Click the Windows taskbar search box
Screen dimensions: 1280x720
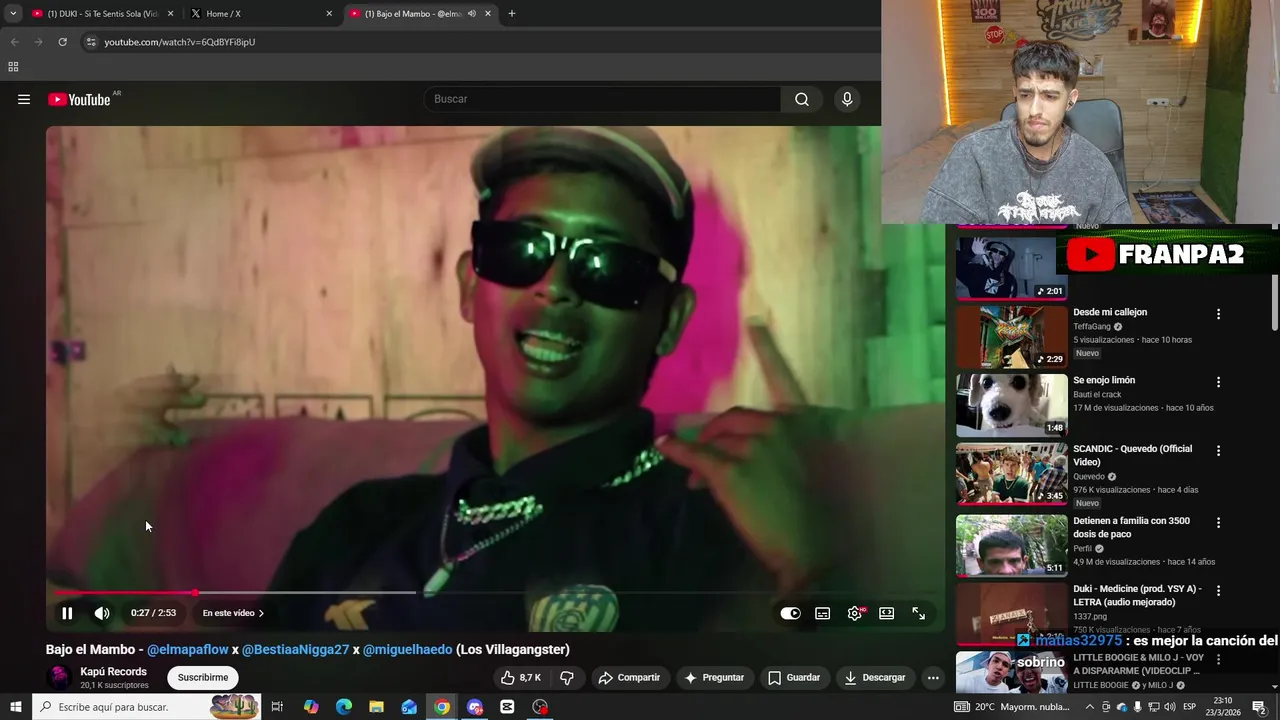click(x=147, y=707)
